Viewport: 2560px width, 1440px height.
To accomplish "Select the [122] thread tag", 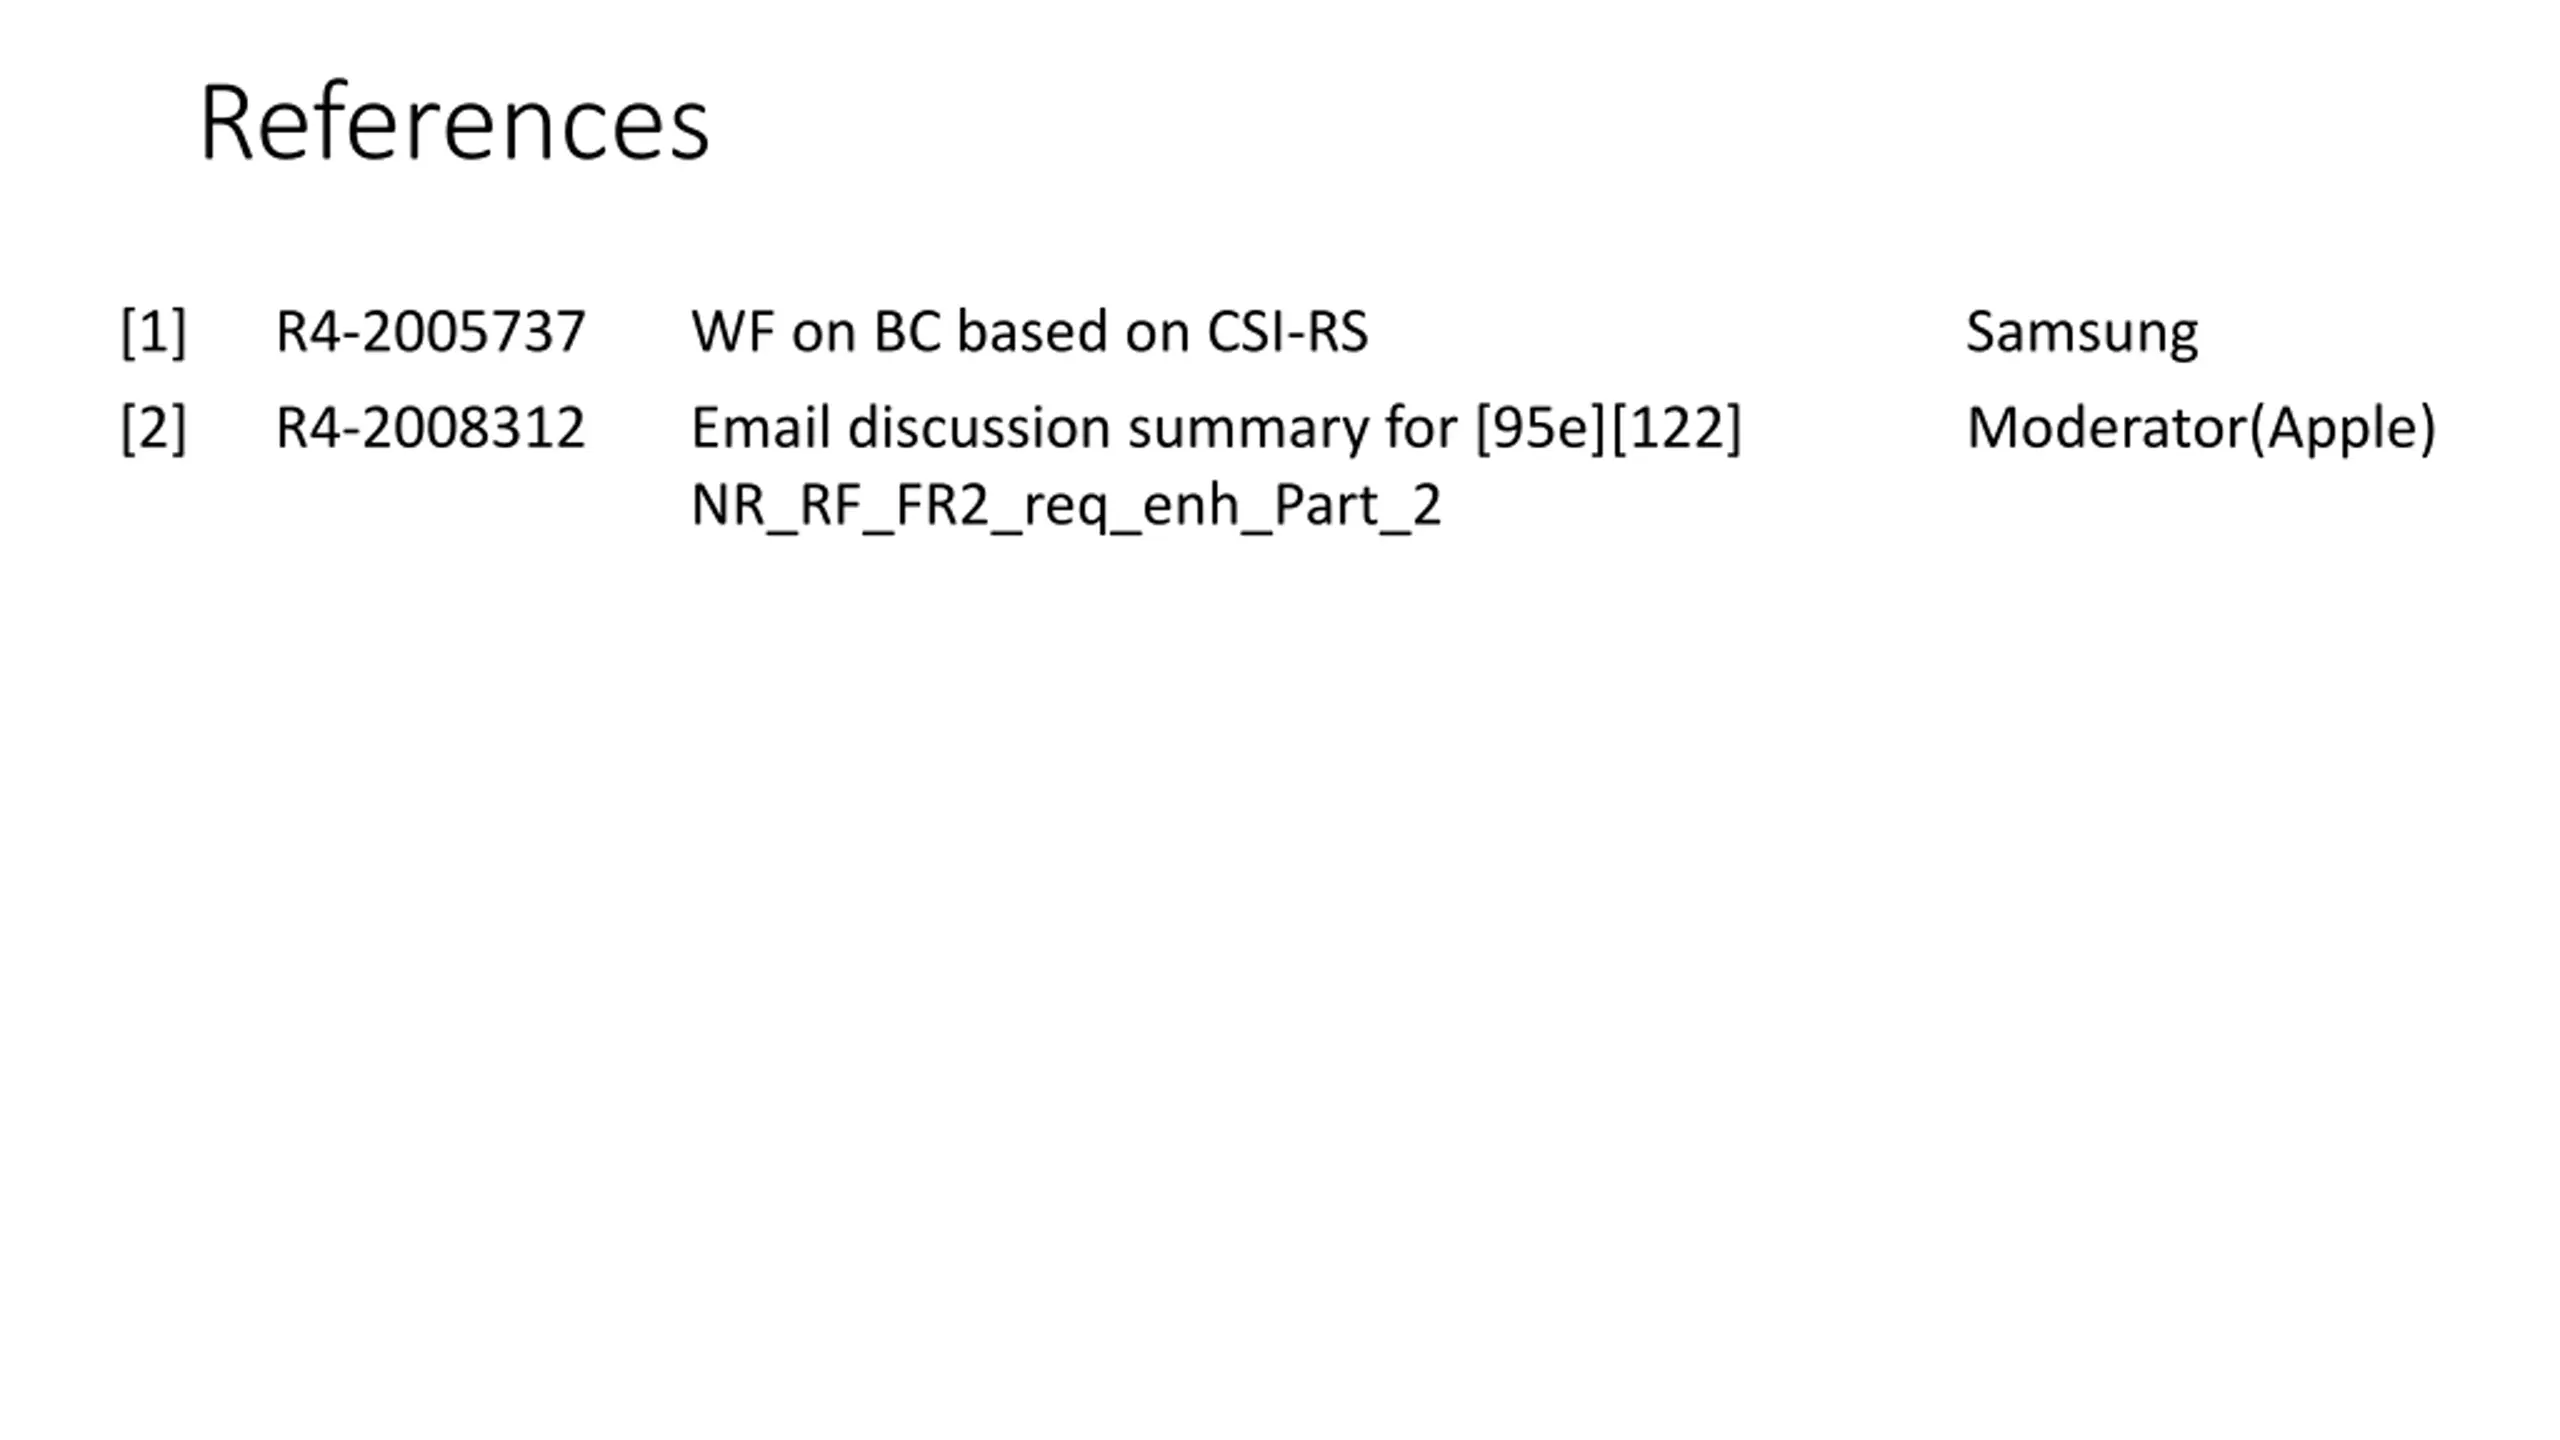I will (x=1676, y=427).
